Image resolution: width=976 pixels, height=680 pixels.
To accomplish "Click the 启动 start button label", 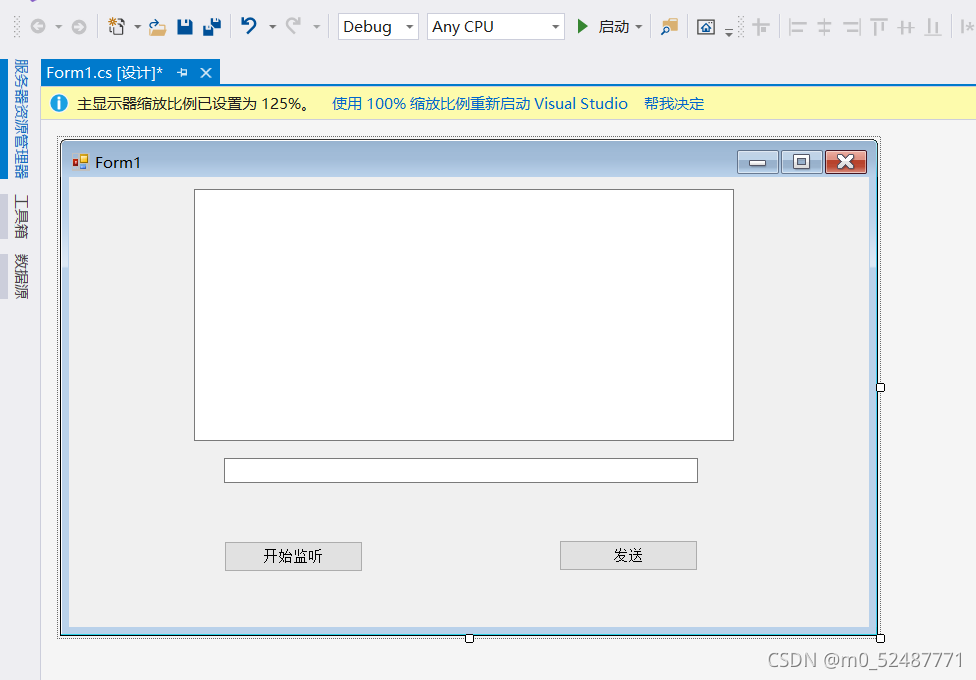I will click(613, 27).
